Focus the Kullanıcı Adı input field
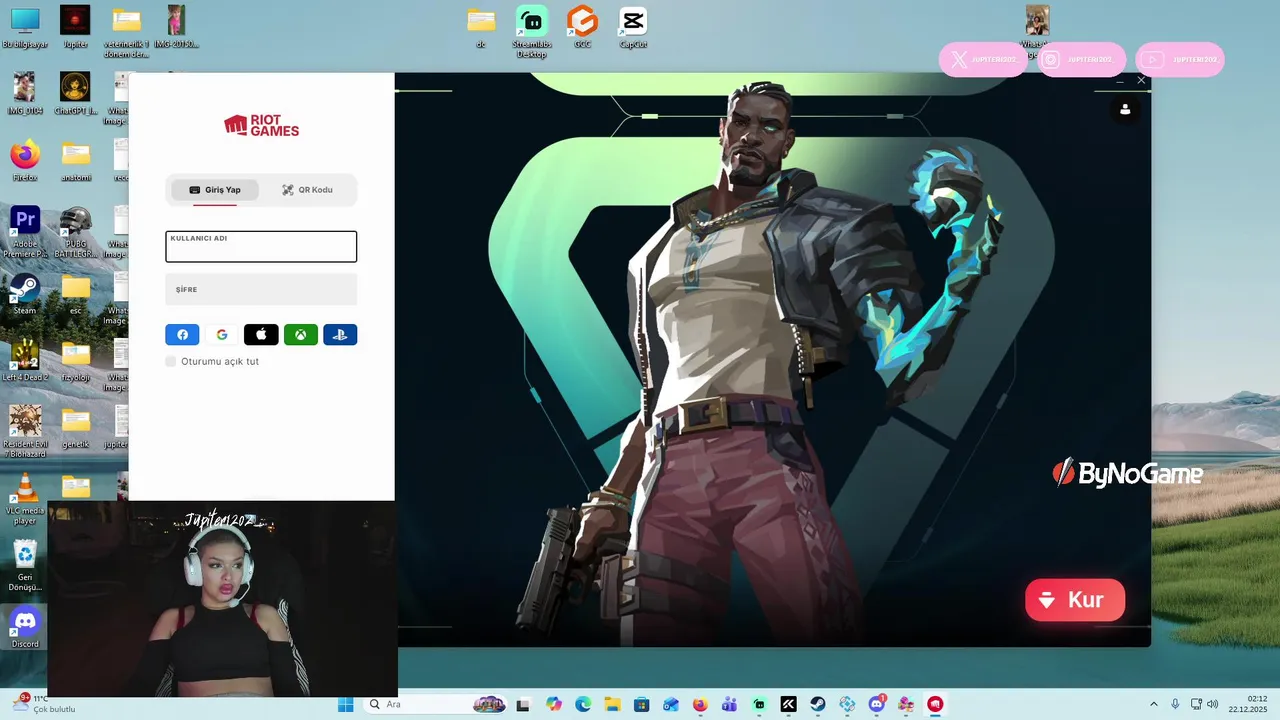 tap(261, 247)
